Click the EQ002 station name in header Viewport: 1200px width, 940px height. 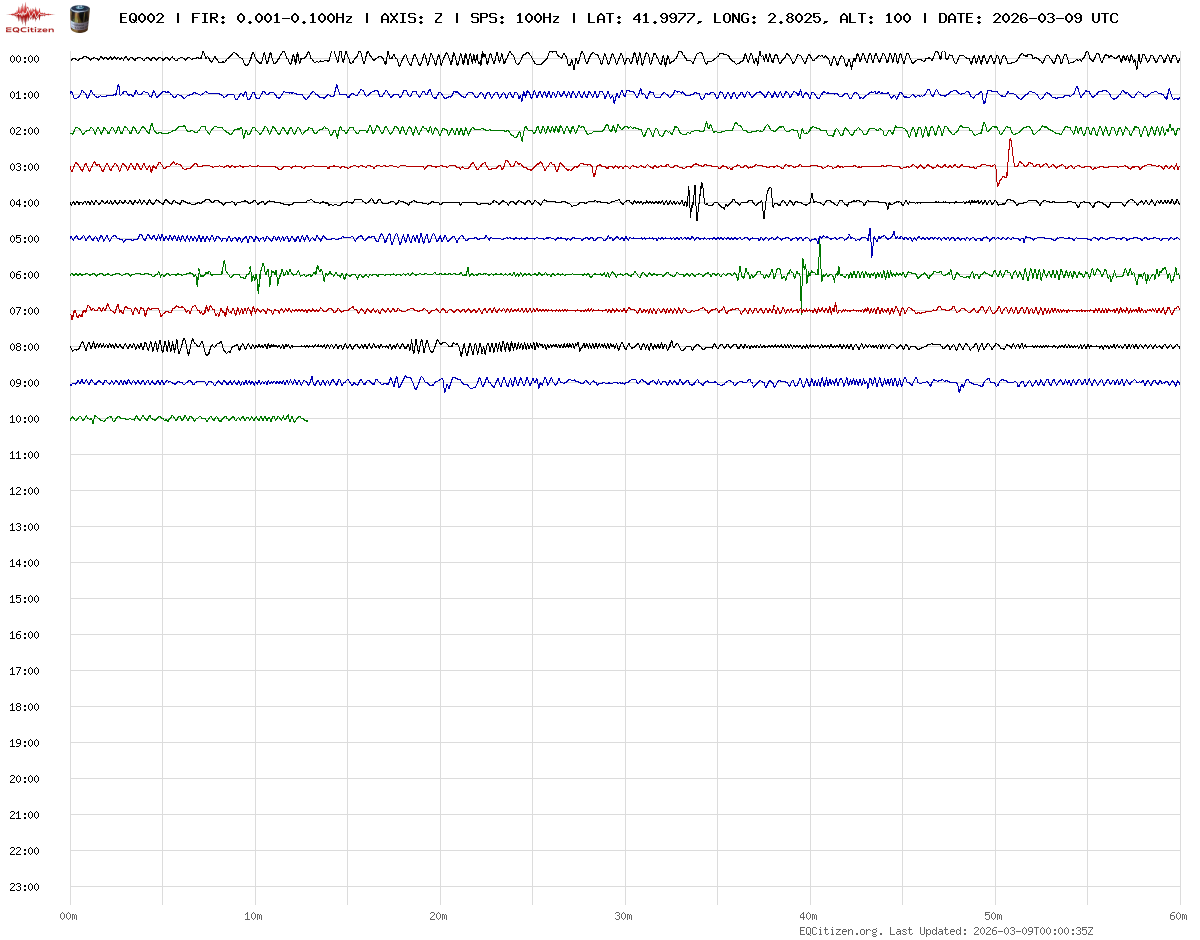coord(141,18)
